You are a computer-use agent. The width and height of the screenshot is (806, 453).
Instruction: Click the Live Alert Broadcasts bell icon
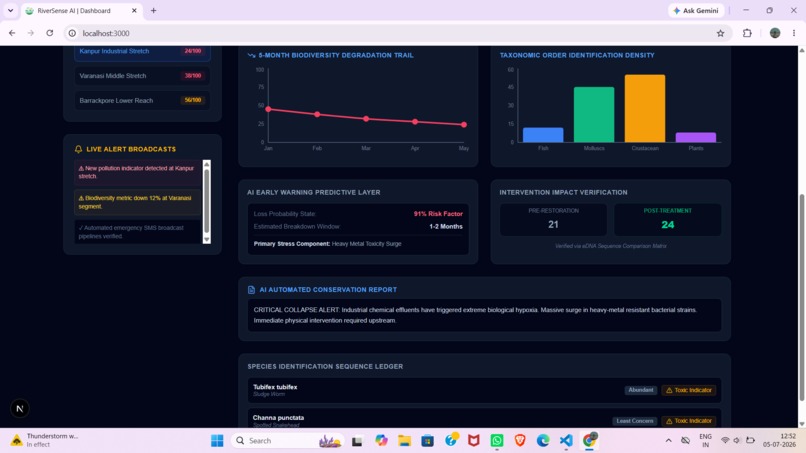click(x=79, y=149)
